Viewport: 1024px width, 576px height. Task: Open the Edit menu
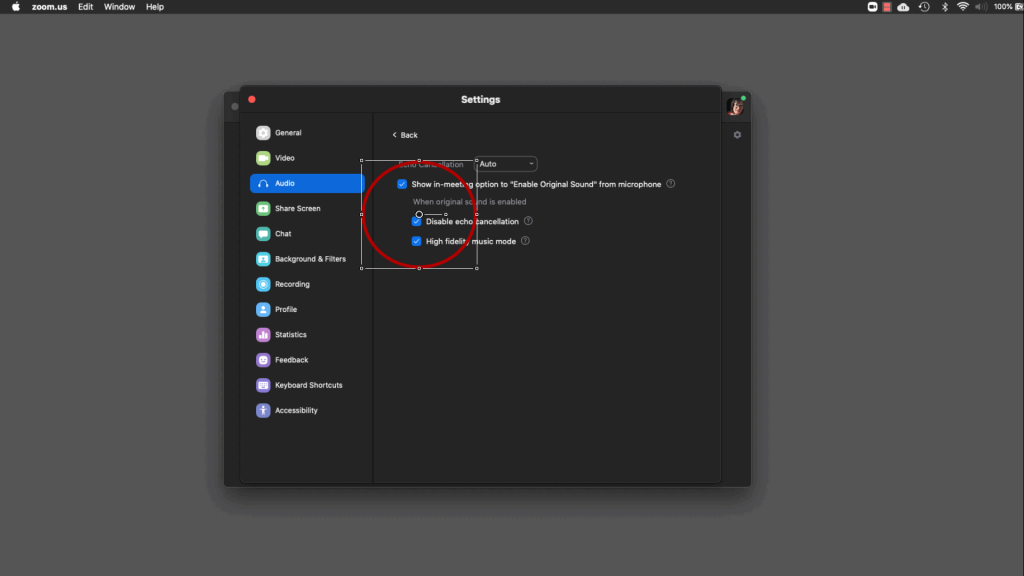[x=86, y=7]
